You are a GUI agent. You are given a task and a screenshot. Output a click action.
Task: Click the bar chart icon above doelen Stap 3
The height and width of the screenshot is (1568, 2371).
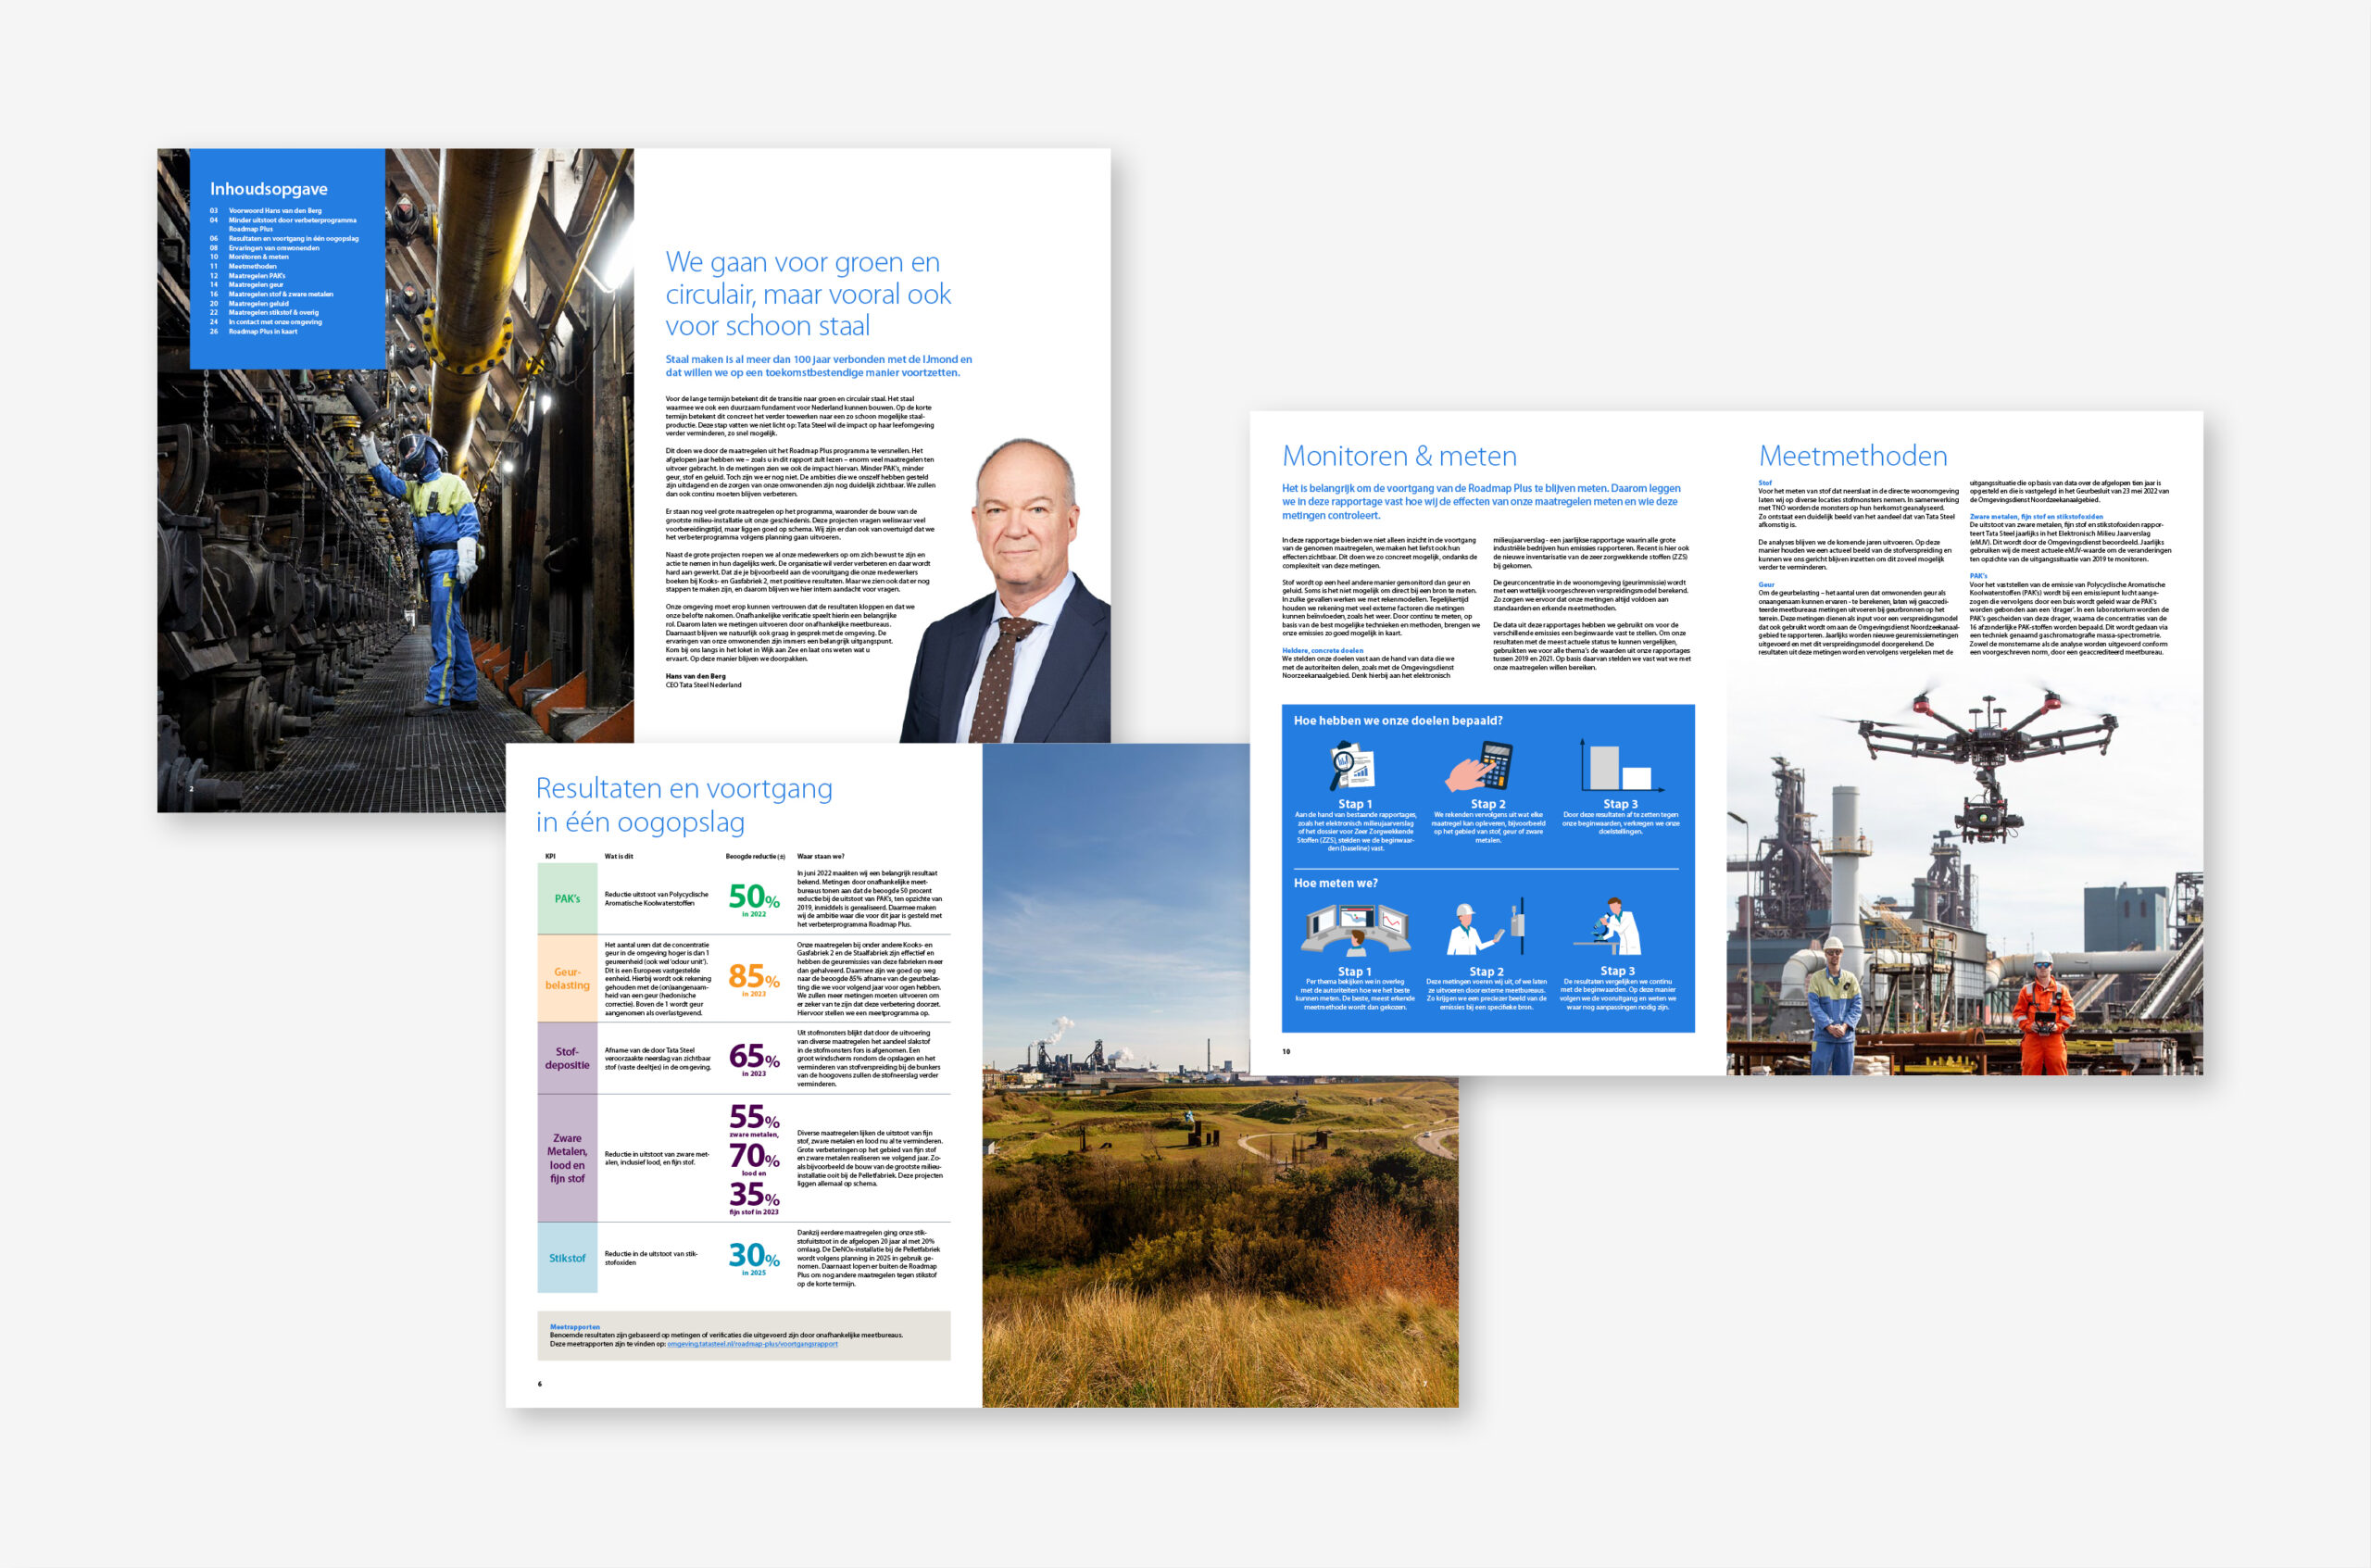1621,767
